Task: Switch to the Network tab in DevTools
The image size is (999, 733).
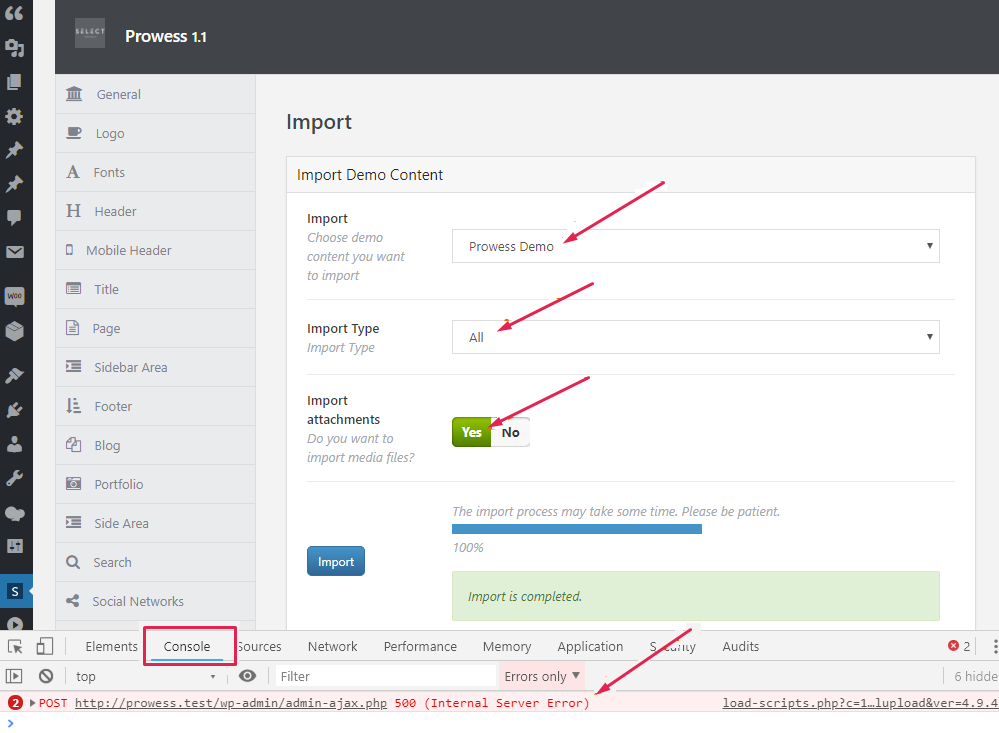Action: click(x=332, y=647)
